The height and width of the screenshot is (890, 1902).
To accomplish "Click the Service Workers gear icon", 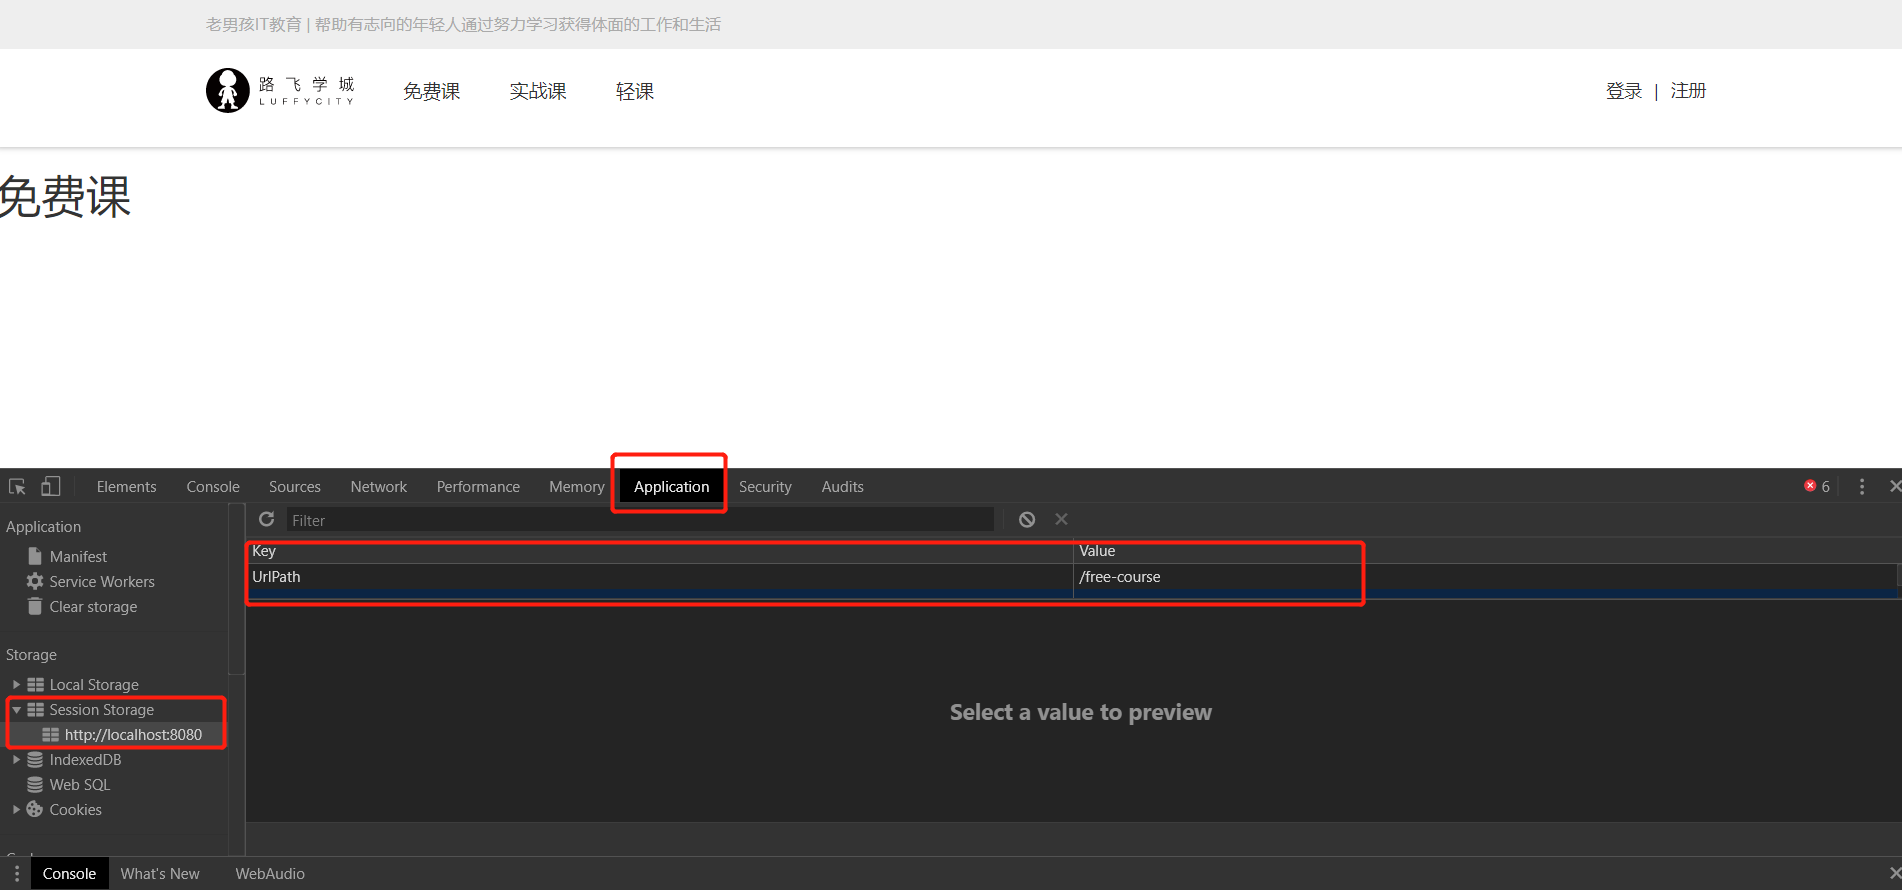I will pyautogui.click(x=35, y=581).
